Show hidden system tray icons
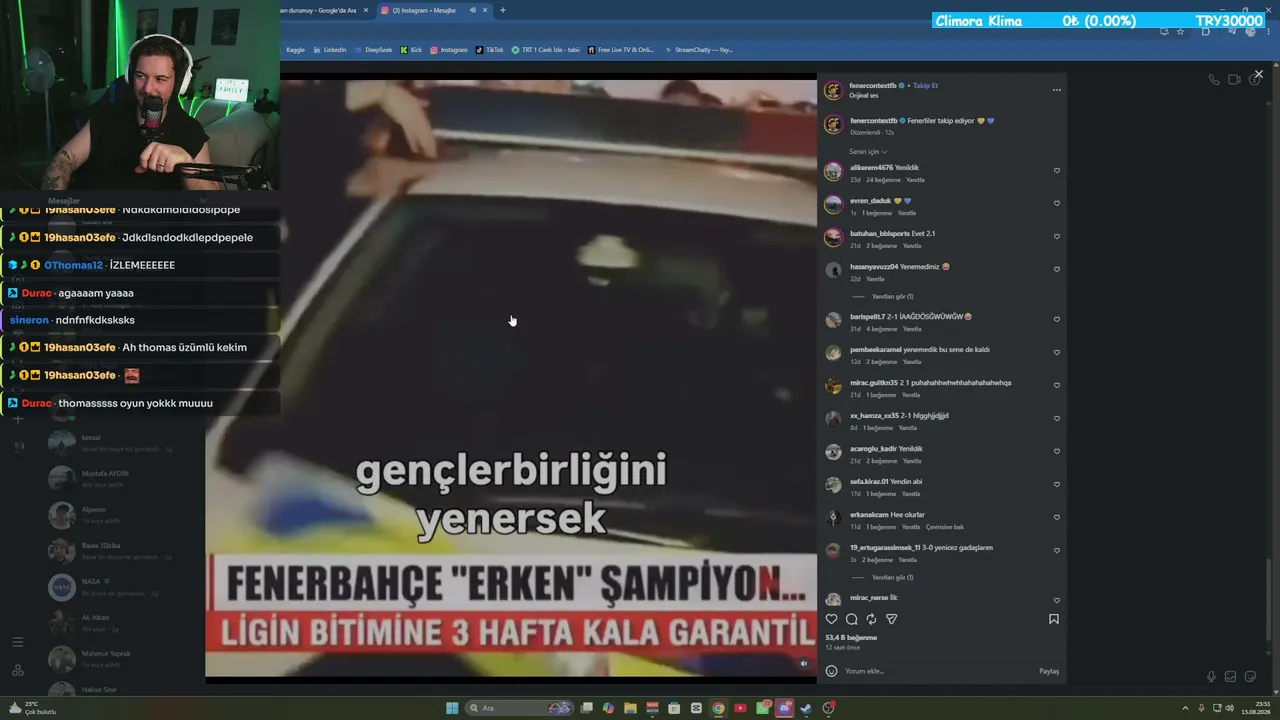Image resolution: width=1280 pixels, height=720 pixels. point(1186,708)
